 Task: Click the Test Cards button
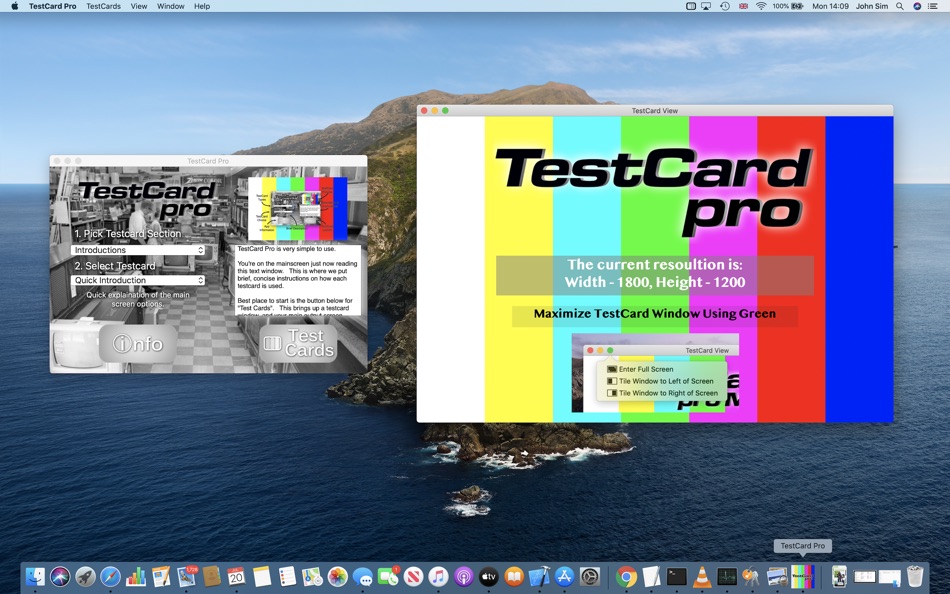click(298, 344)
